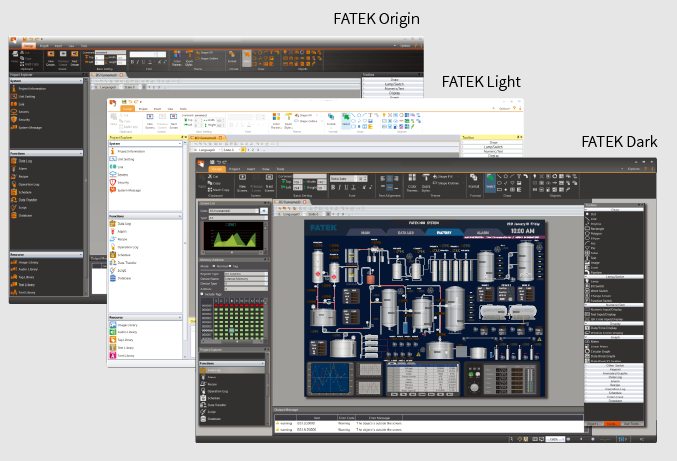The width and height of the screenshot is (677, 461).
Task: Open Project Information in Light window explorer
Action: 128,152
